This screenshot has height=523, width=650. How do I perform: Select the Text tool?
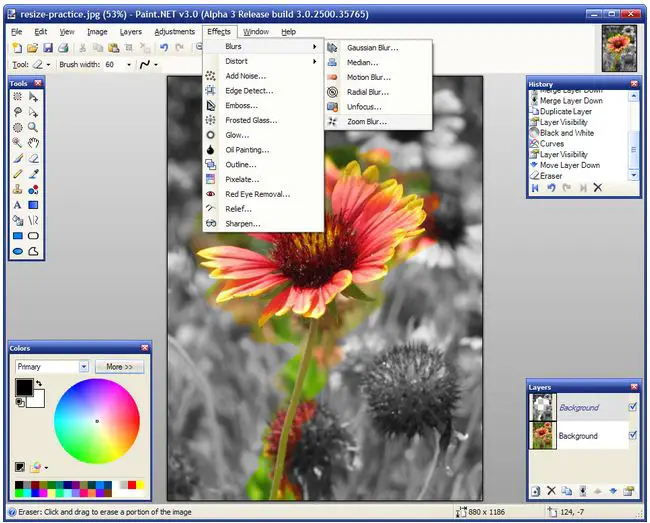pos(17,205)
